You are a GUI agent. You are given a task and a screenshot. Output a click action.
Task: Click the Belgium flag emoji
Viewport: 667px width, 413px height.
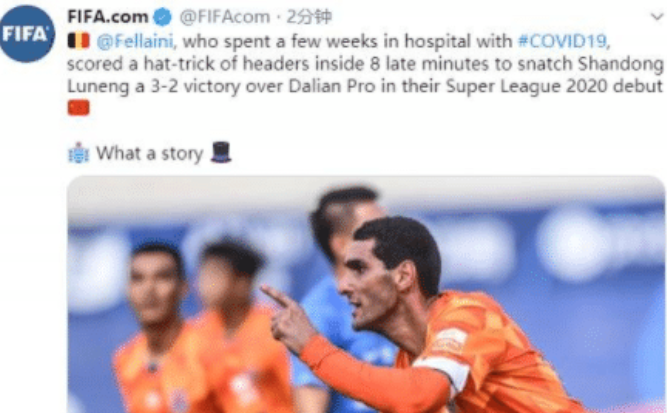click(x=79, y=41)
